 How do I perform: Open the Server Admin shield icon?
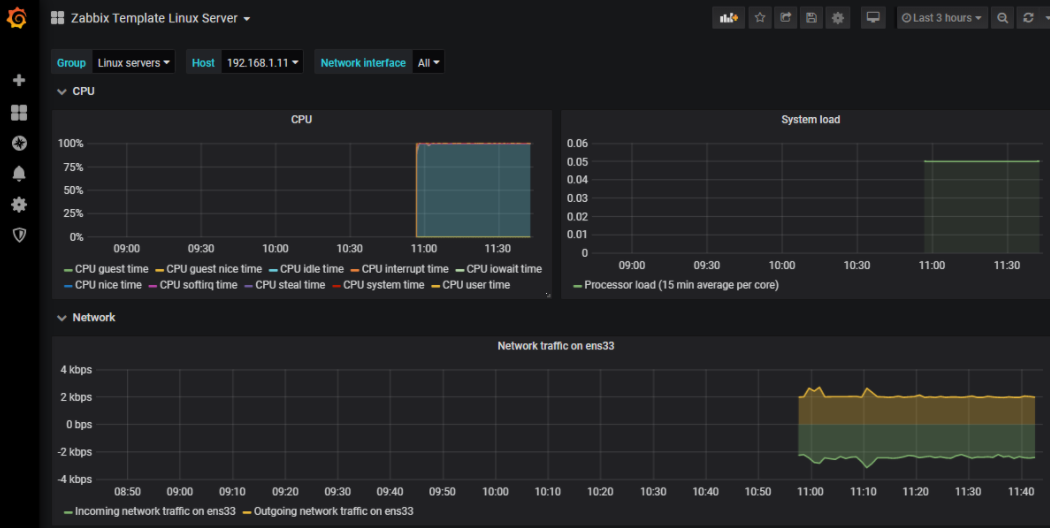pos(19,235)
